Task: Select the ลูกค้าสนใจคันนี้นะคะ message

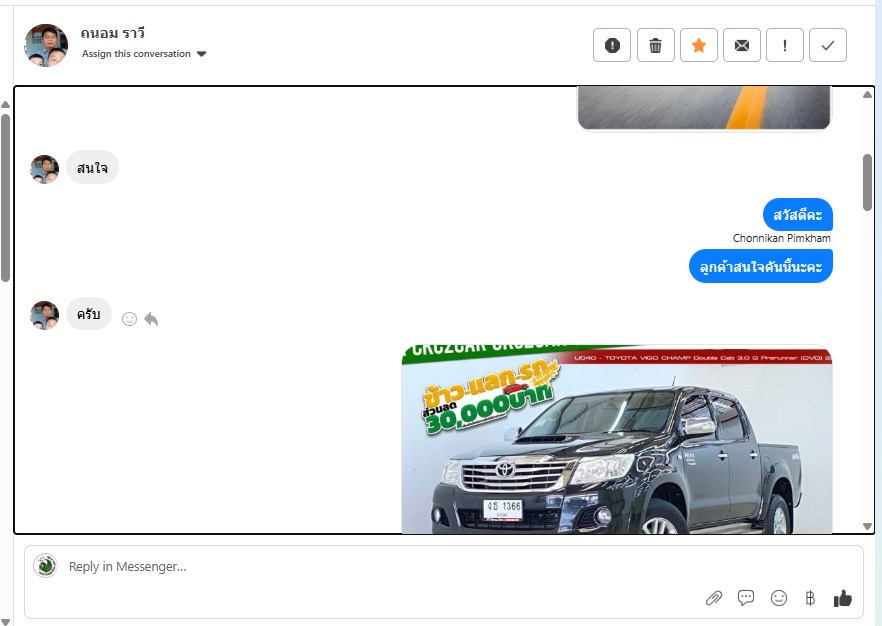Action: pyautogui.click(x=760, y=266)
